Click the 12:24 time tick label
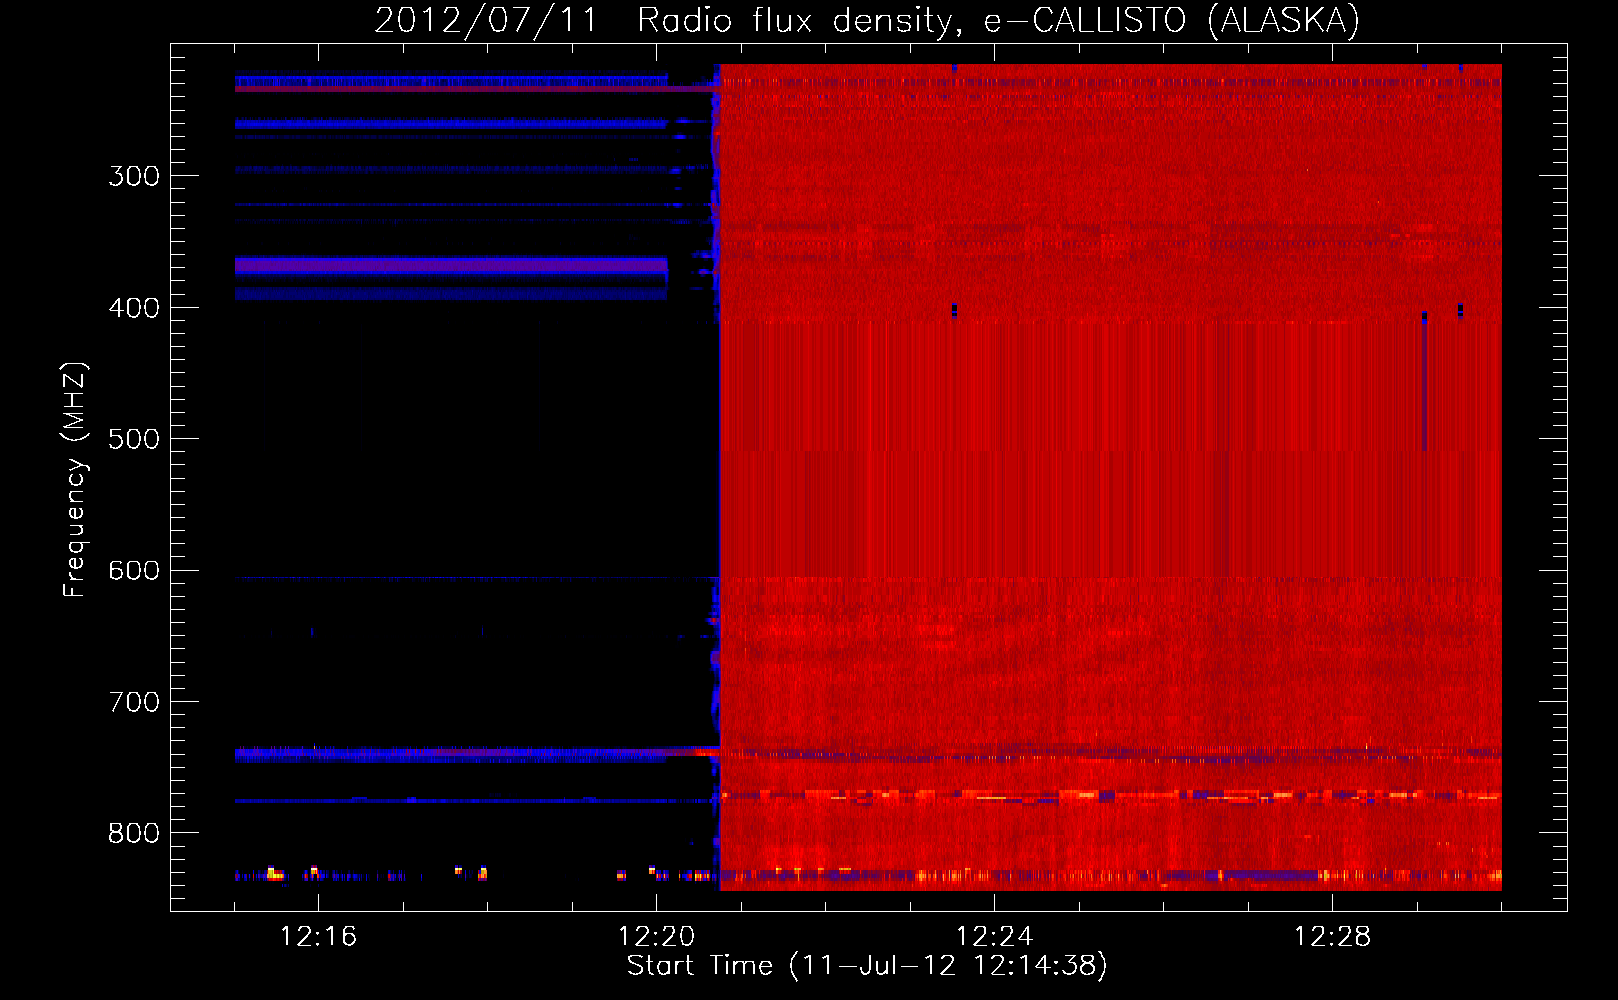Image resolution: width=1618 pixels, height=1000 pixels. (994, 937)
